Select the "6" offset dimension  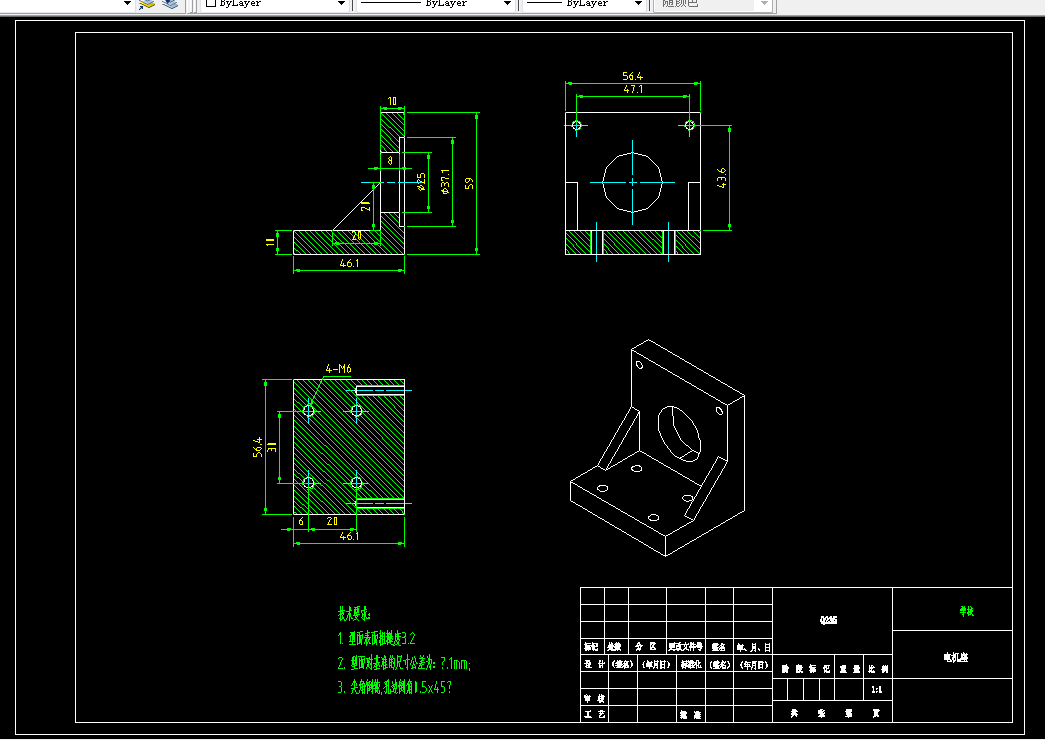301,521
